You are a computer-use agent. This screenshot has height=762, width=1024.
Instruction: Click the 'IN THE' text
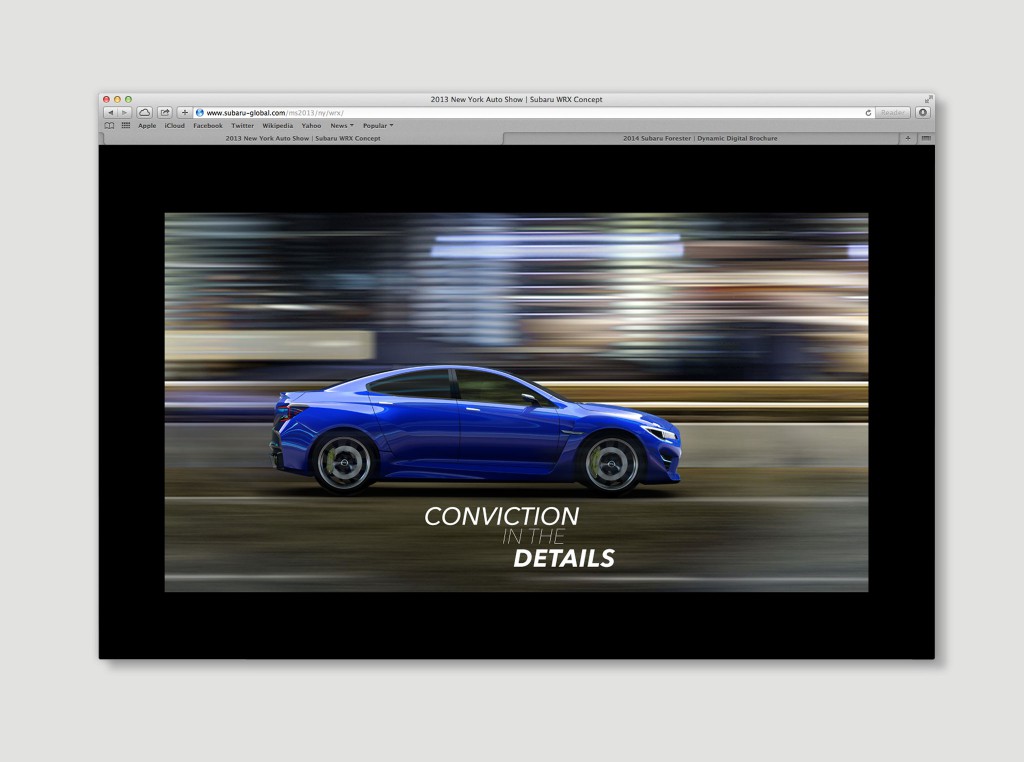[534, 537]
